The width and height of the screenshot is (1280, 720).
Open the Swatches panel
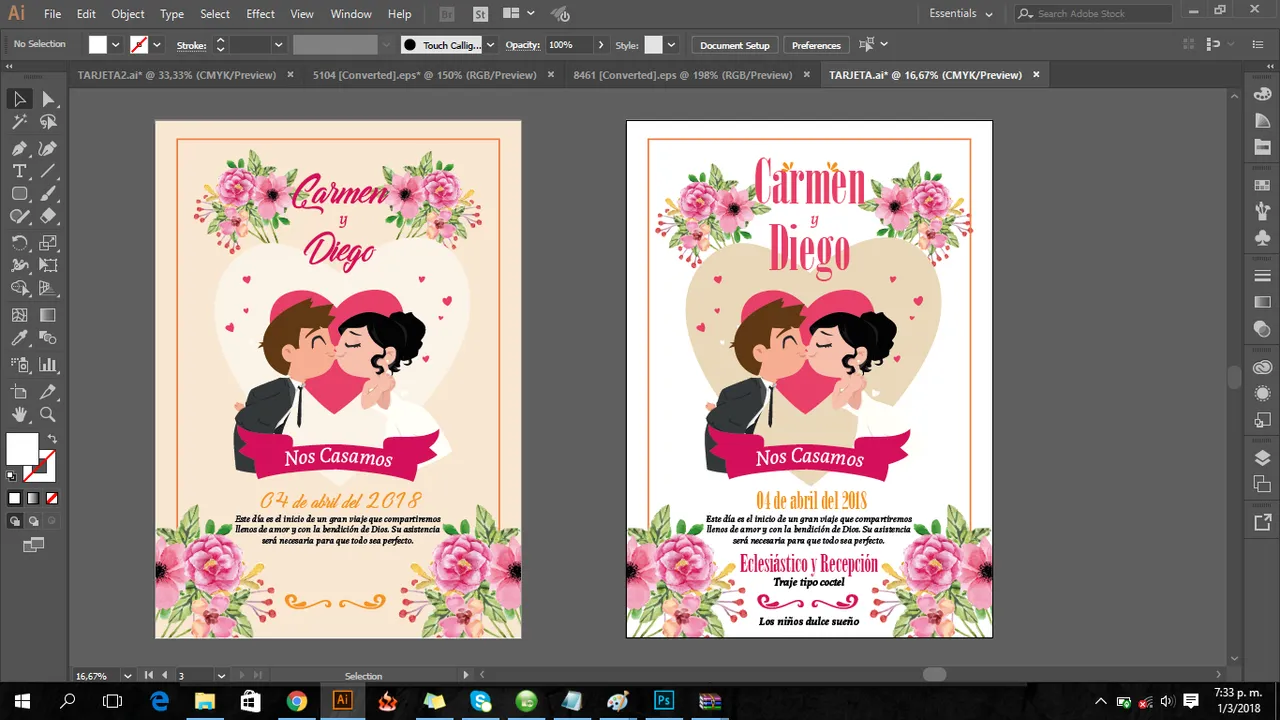tap(1262, 185)
